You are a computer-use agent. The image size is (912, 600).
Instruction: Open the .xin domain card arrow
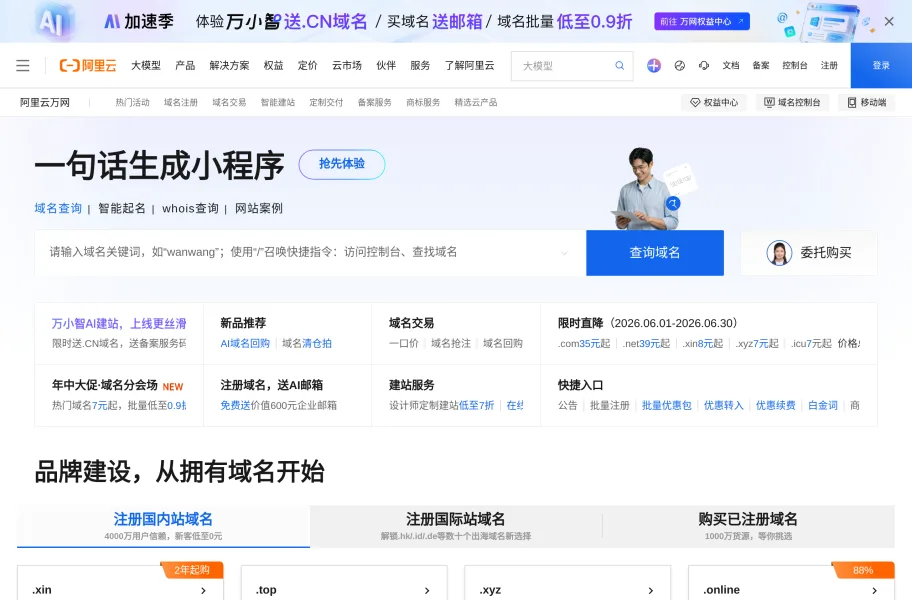(203, 591)
